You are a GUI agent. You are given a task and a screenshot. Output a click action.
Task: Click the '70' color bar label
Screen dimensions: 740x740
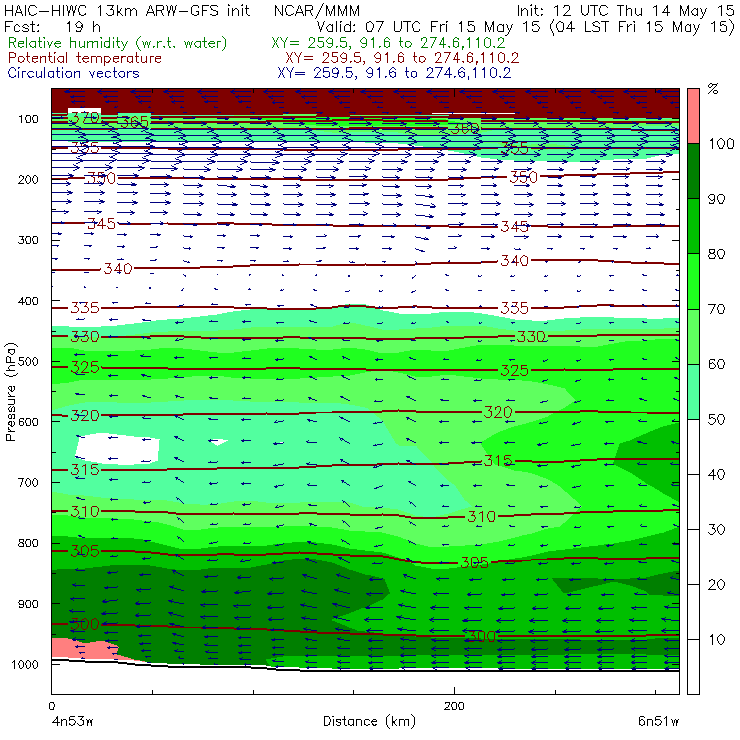coord(716,309)
